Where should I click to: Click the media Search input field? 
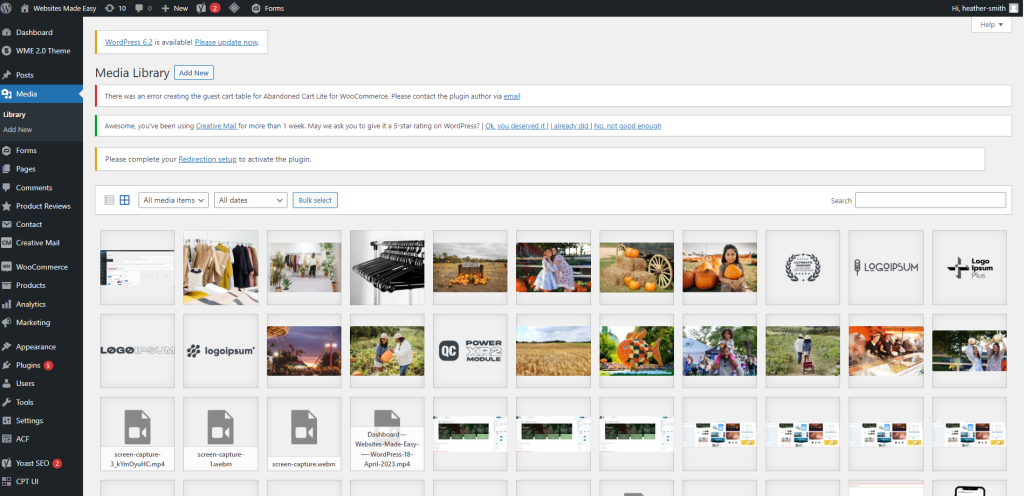(x=930, y=200)
